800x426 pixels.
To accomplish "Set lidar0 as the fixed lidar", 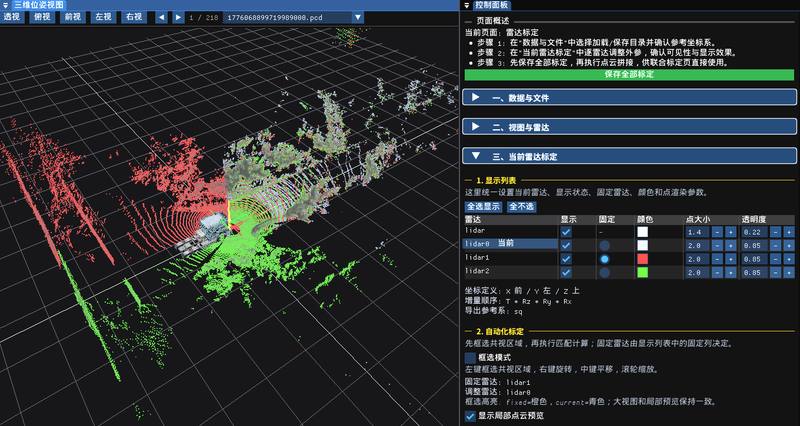I will click(x=605, y=245).
